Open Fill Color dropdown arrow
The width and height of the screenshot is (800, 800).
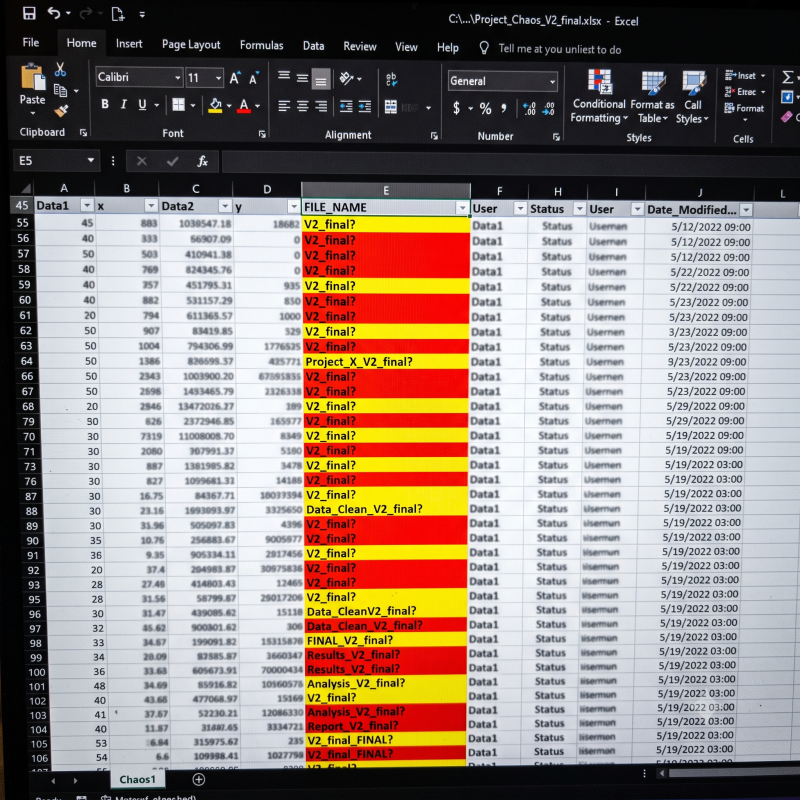(229, 106)
